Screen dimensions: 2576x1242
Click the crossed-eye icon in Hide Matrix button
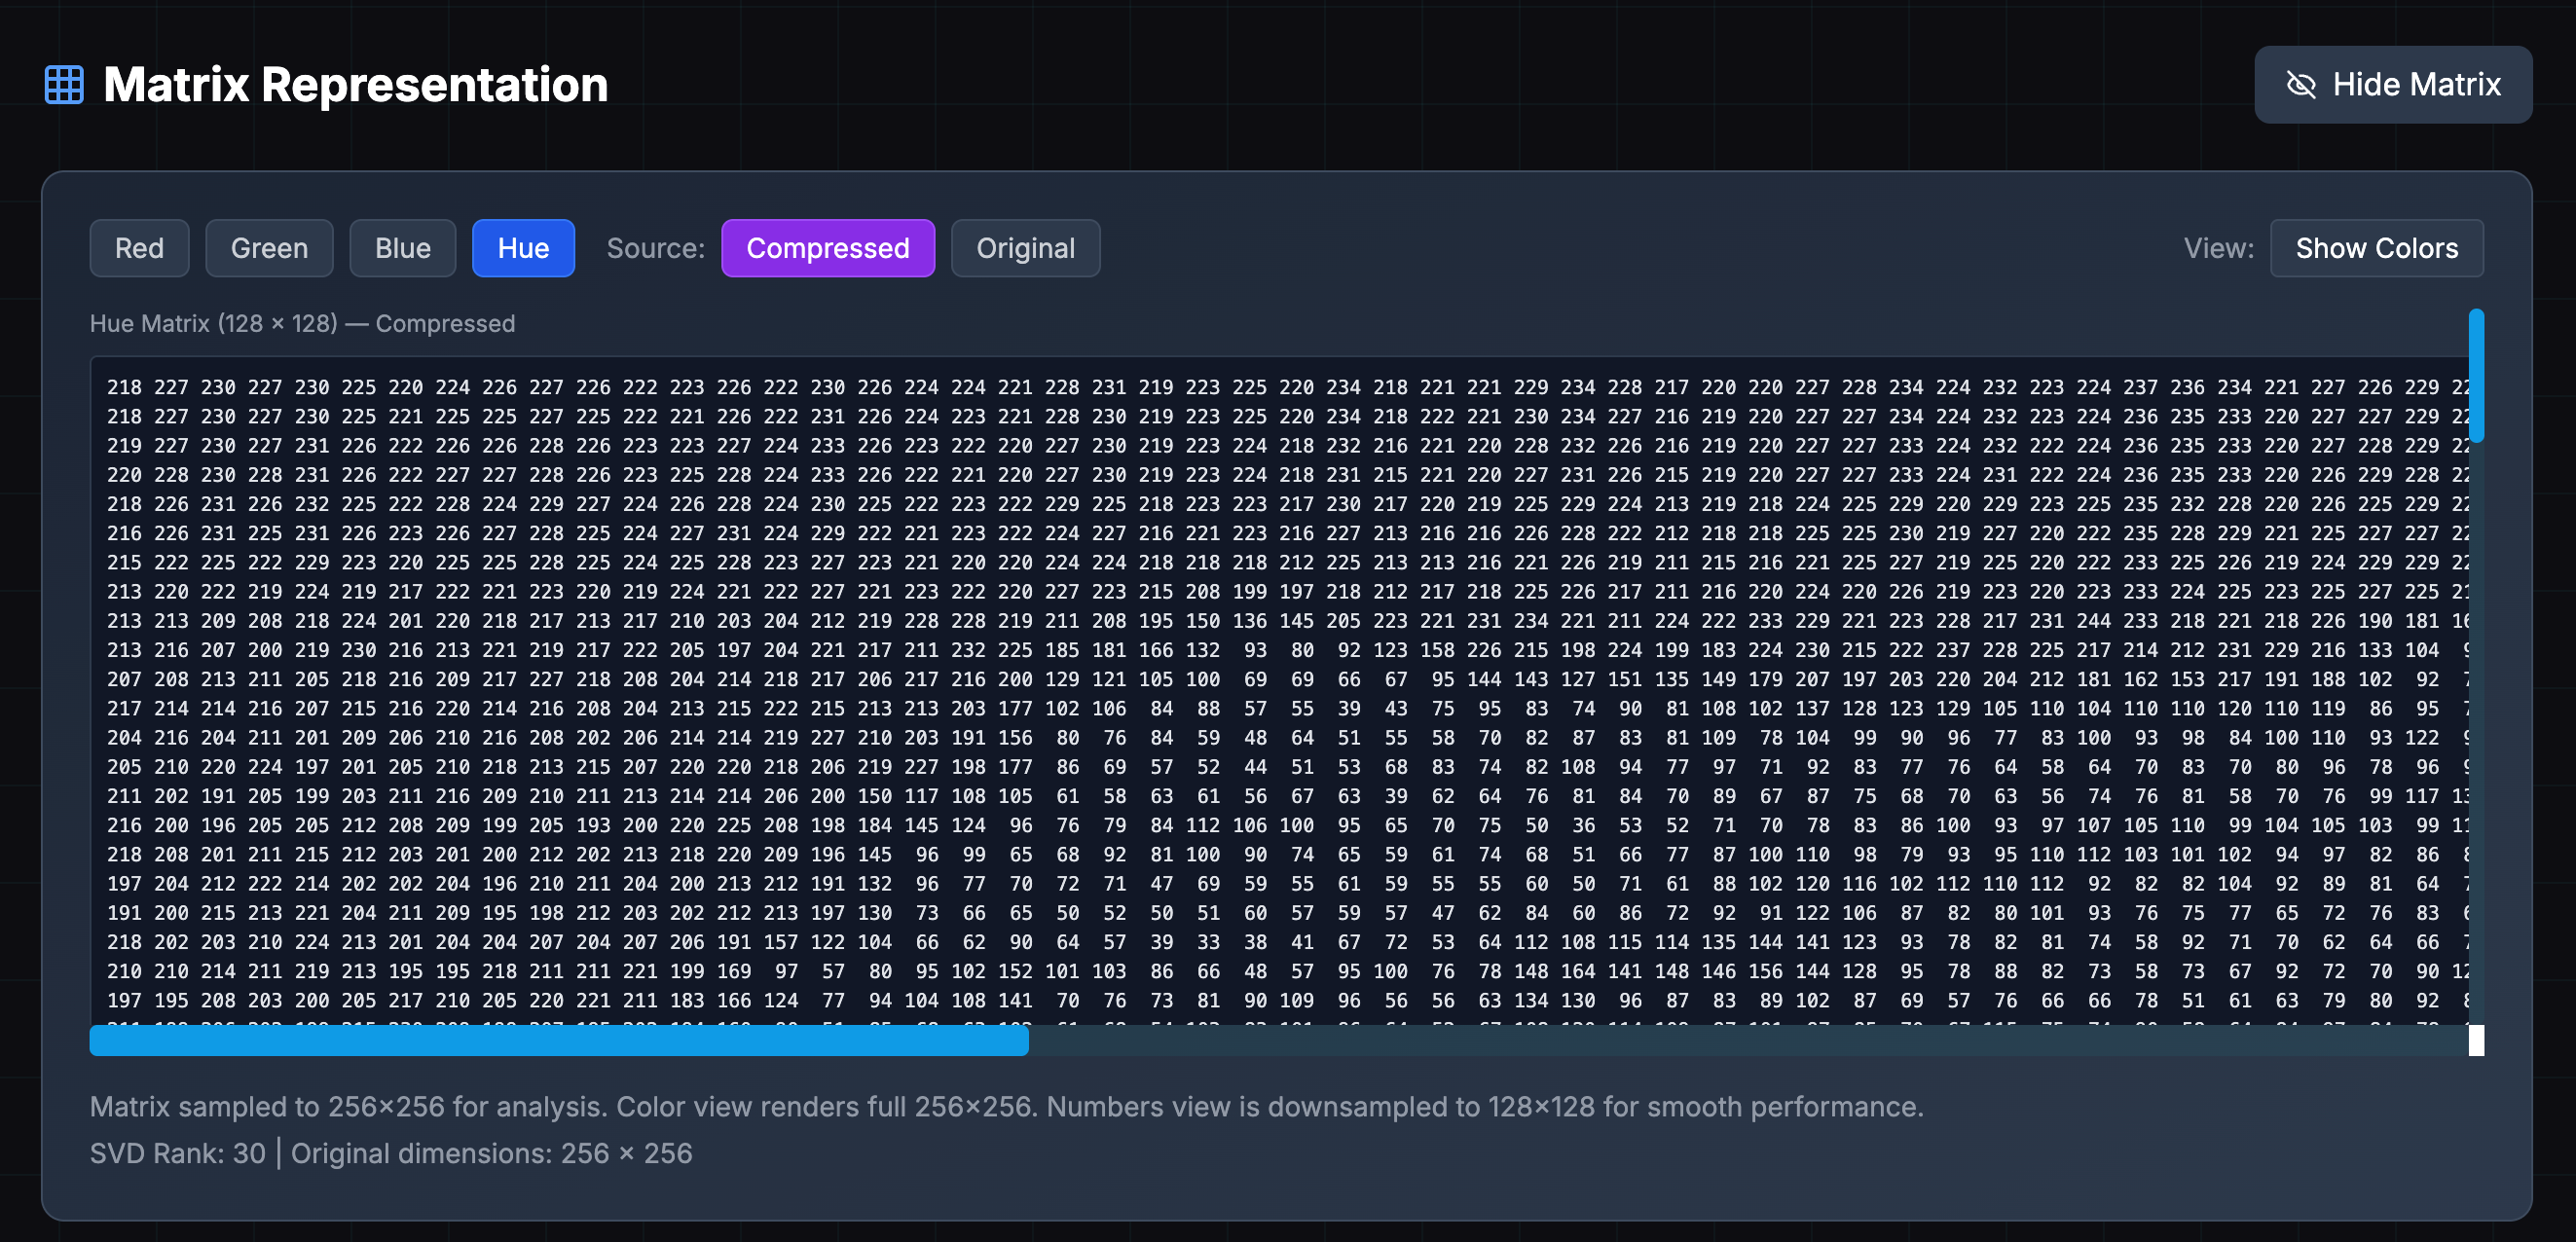click(2302, 84)
